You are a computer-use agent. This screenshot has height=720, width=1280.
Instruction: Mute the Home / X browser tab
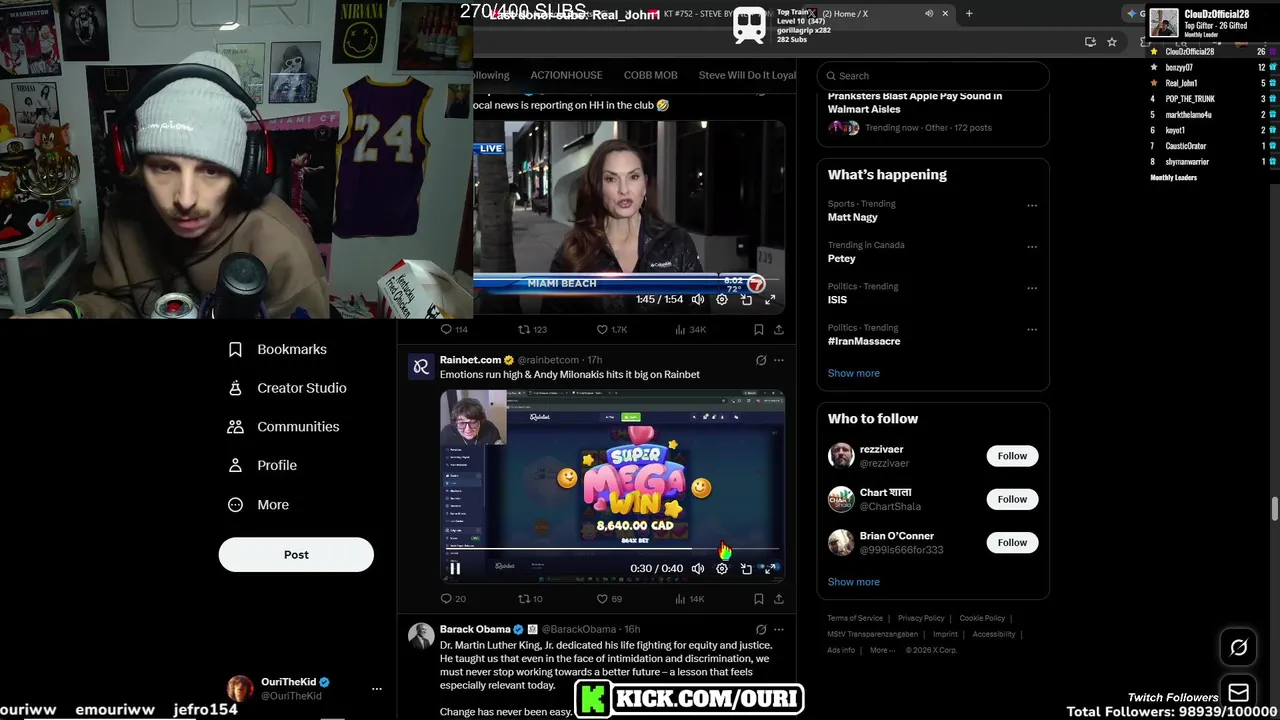tap(929, 14)
